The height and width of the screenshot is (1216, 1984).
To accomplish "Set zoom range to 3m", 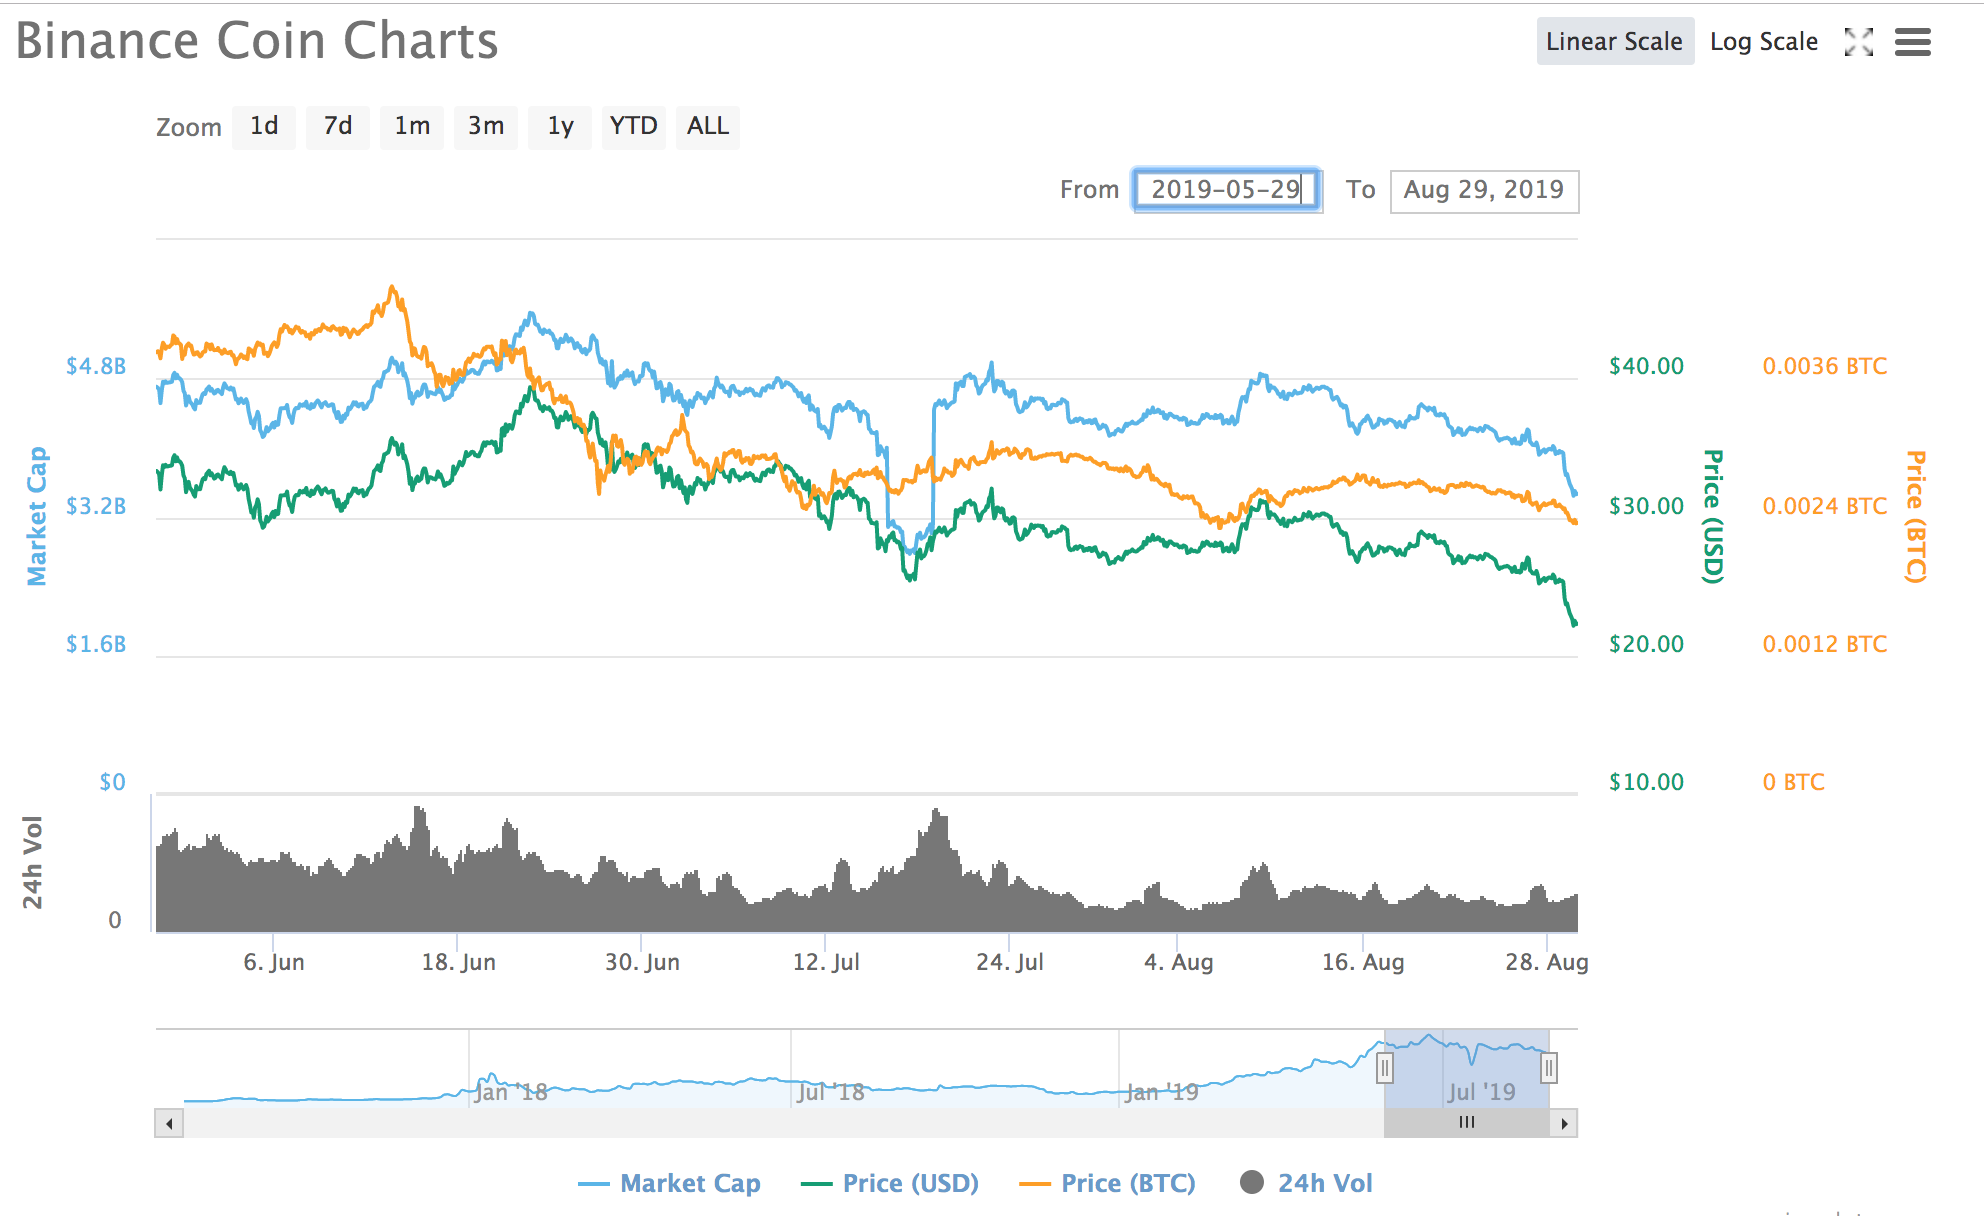I will pyautogui.click(x=486, y=126).
